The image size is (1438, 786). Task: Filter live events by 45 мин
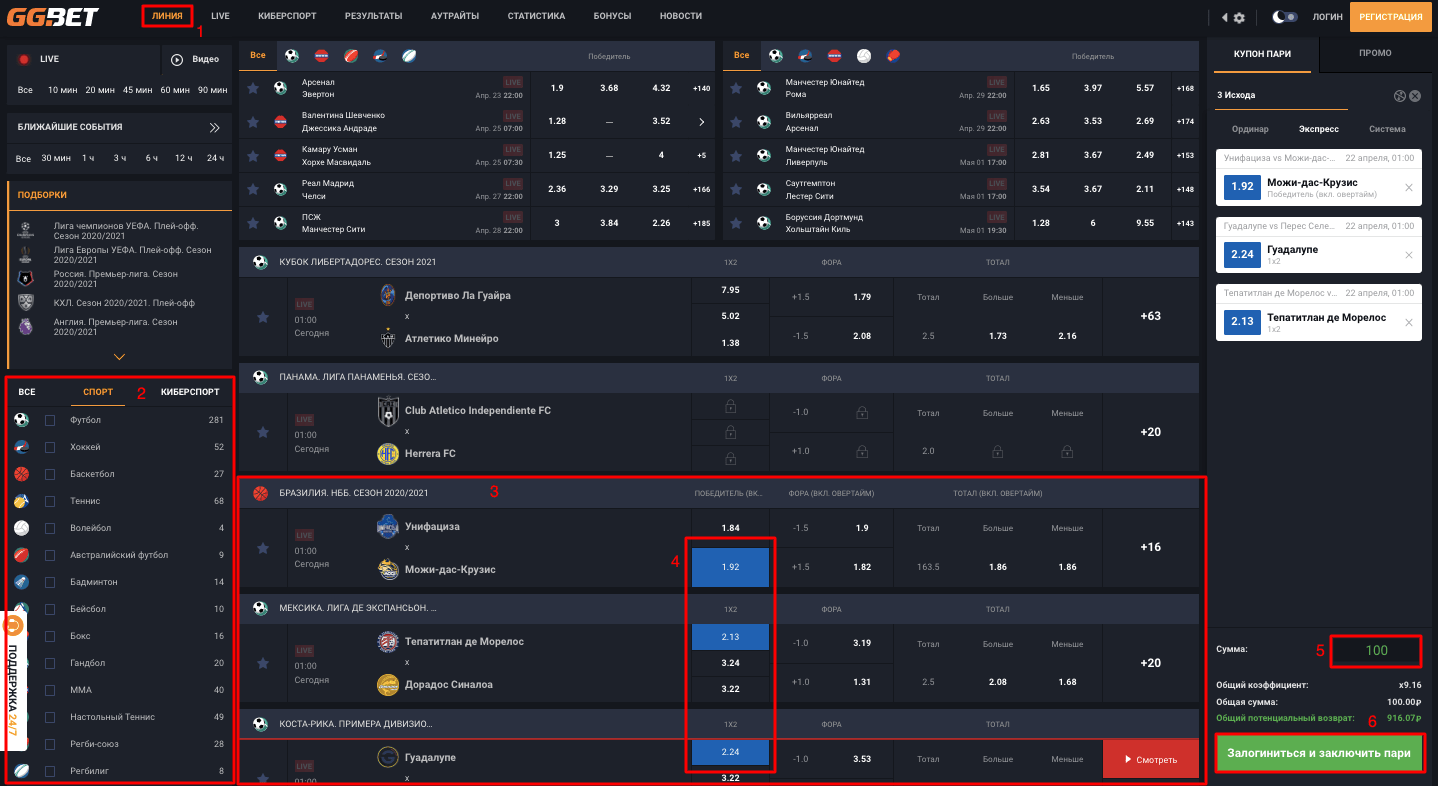(x=138, y=90)
